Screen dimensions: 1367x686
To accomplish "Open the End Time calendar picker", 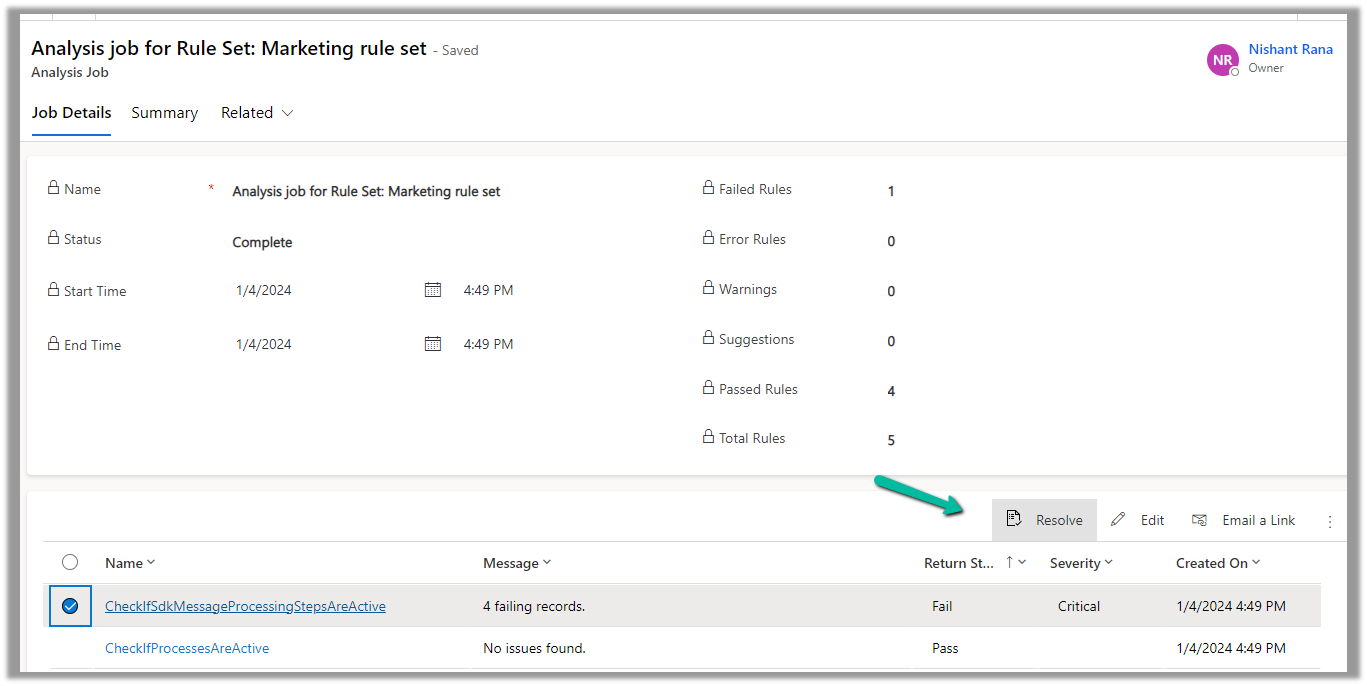I will coord(432,344).
